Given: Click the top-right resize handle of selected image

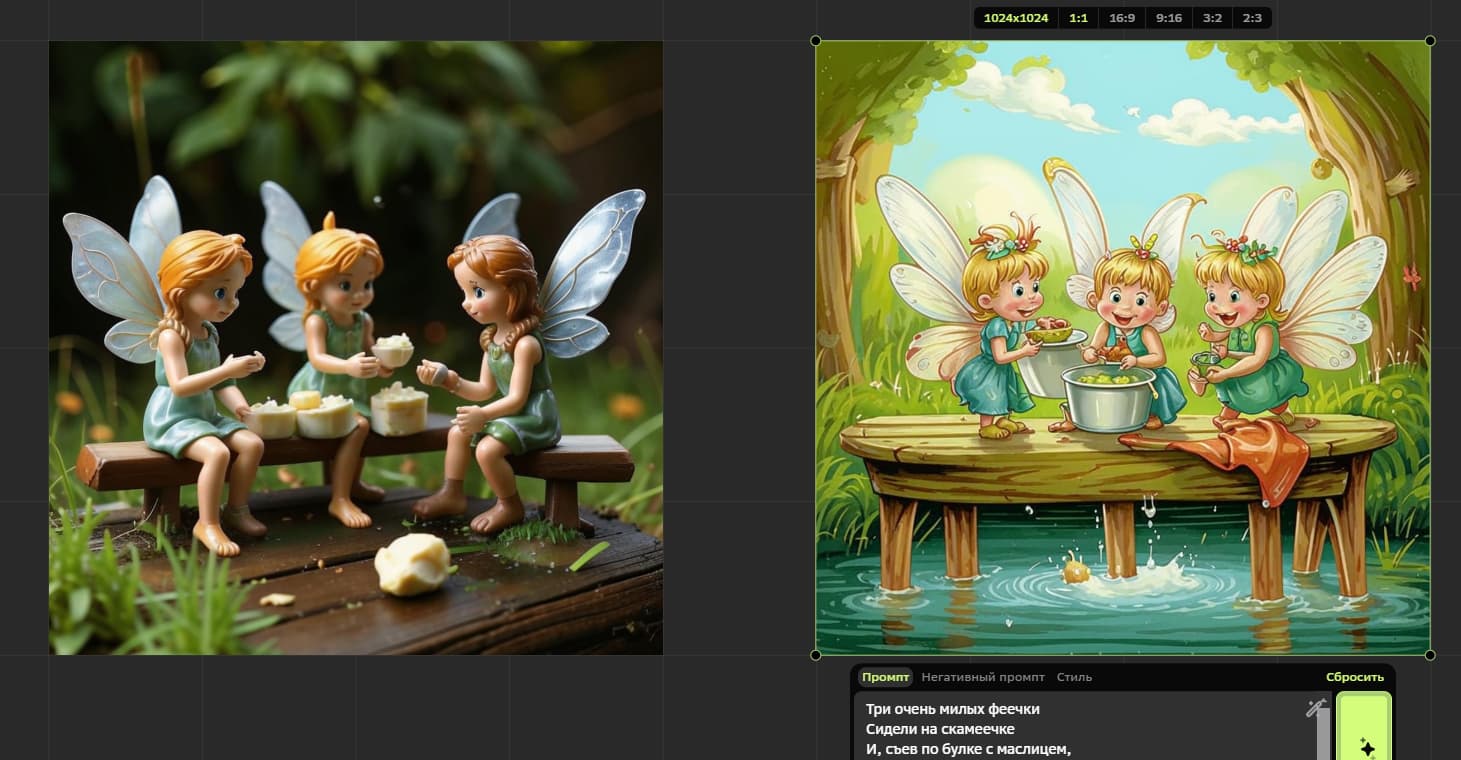Looking at the screenshot, I should click(1429, 41).
